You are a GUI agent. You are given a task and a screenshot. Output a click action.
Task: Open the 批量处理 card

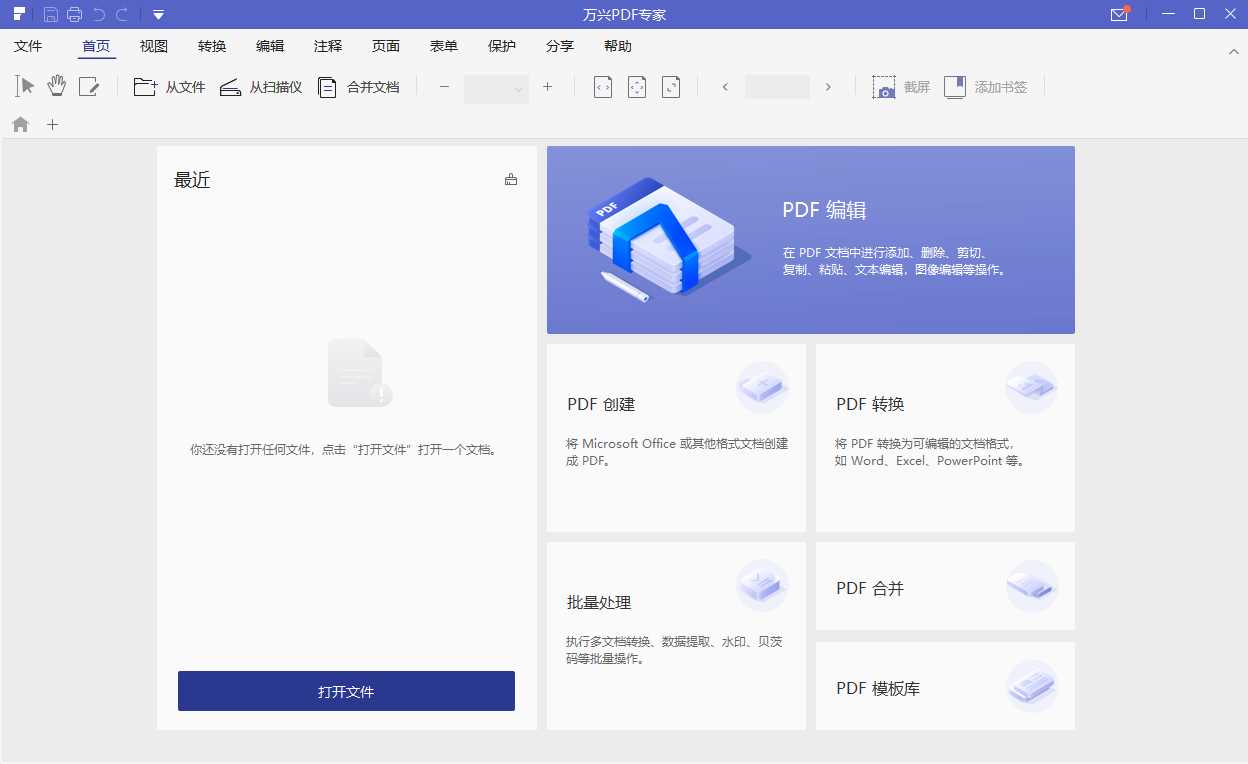[676, 636]
